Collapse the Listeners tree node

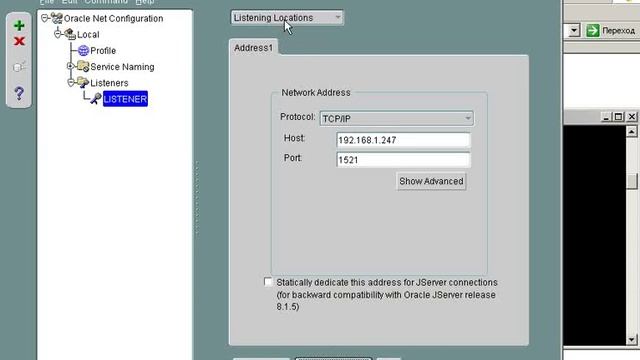coord(70,82)
